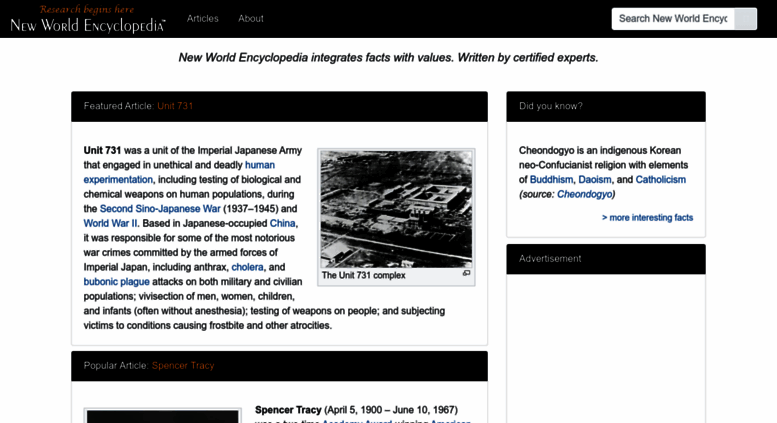Click the tagline 'integrates facts with values'
The height and width of the screenshot is (423, 777).
pyautogui.click(x=382, y=58)
